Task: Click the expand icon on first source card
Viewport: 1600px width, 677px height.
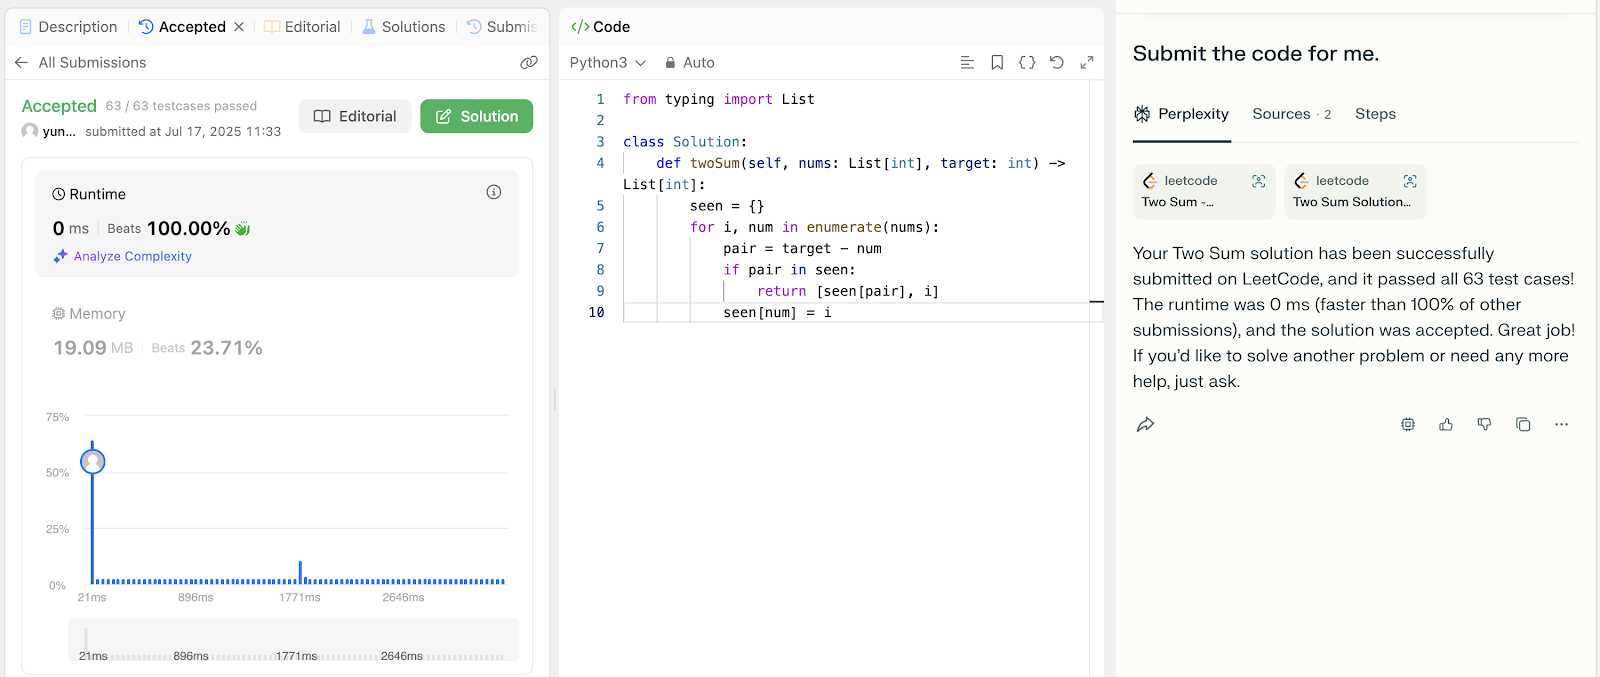Action: tap(1259, 181)
